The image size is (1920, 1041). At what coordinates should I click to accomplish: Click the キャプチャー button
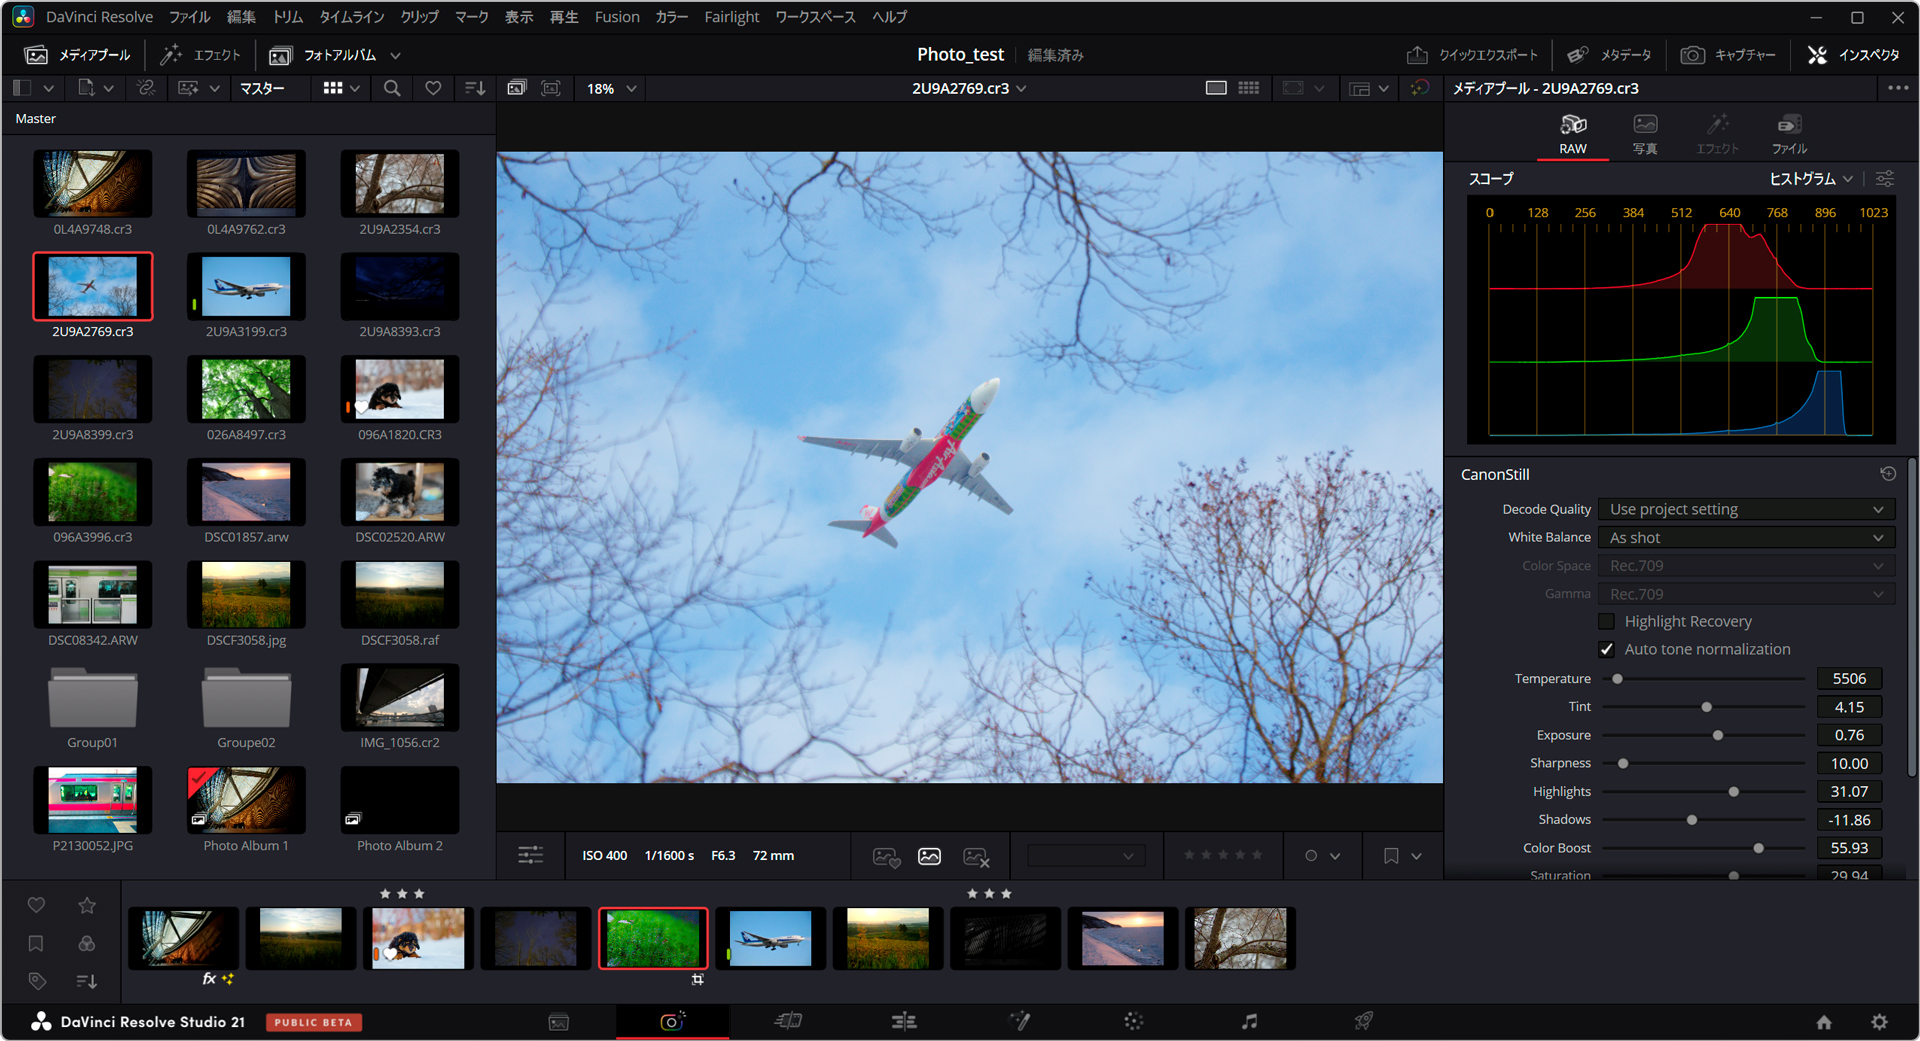[x=1728, y=55]
